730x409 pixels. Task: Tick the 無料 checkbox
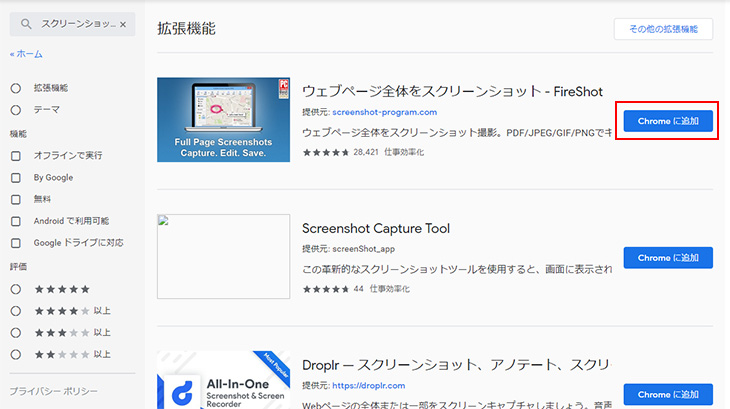[x=16, y=200]
